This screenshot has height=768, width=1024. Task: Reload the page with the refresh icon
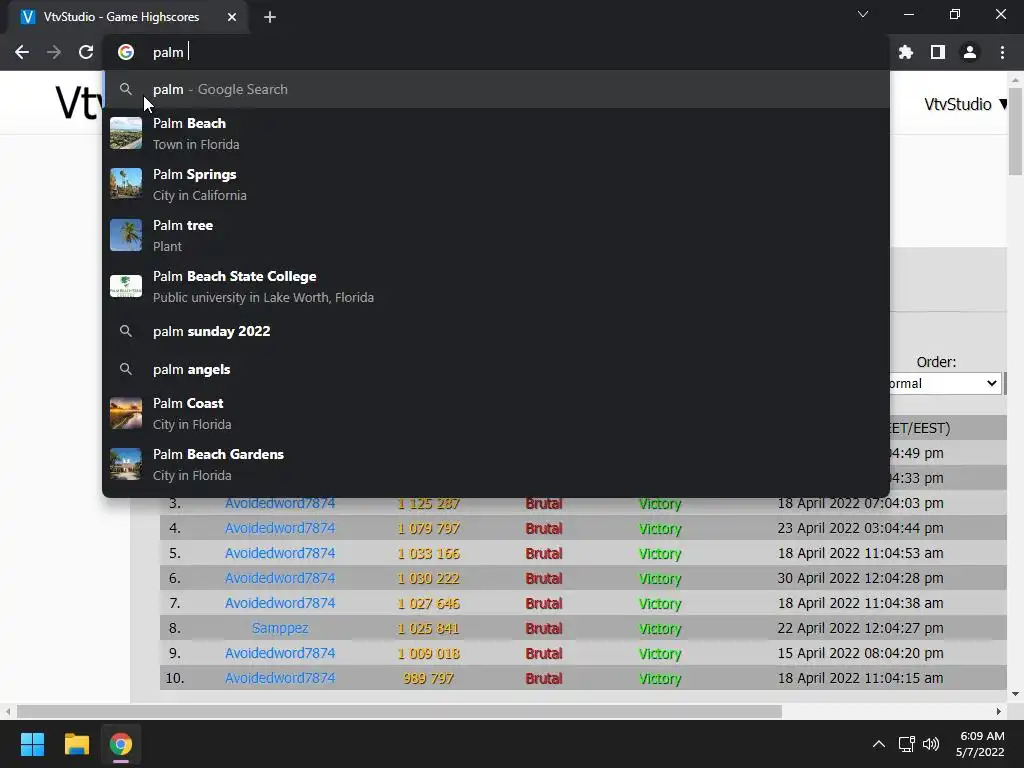[86, 52]
